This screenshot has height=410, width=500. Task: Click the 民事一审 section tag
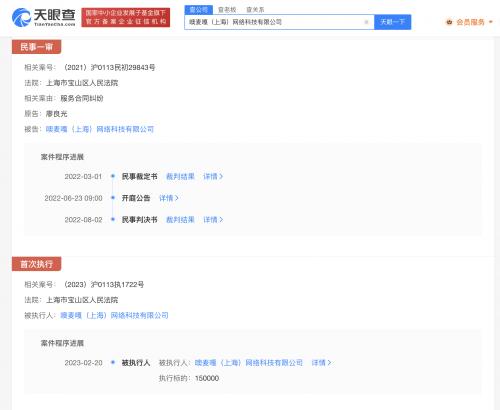[36, 47]
